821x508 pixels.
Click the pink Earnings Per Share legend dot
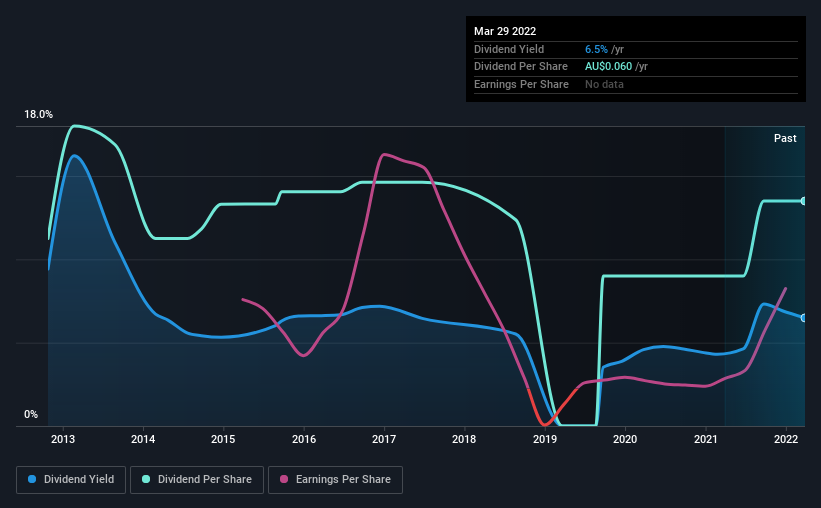[x=284, y=479]
